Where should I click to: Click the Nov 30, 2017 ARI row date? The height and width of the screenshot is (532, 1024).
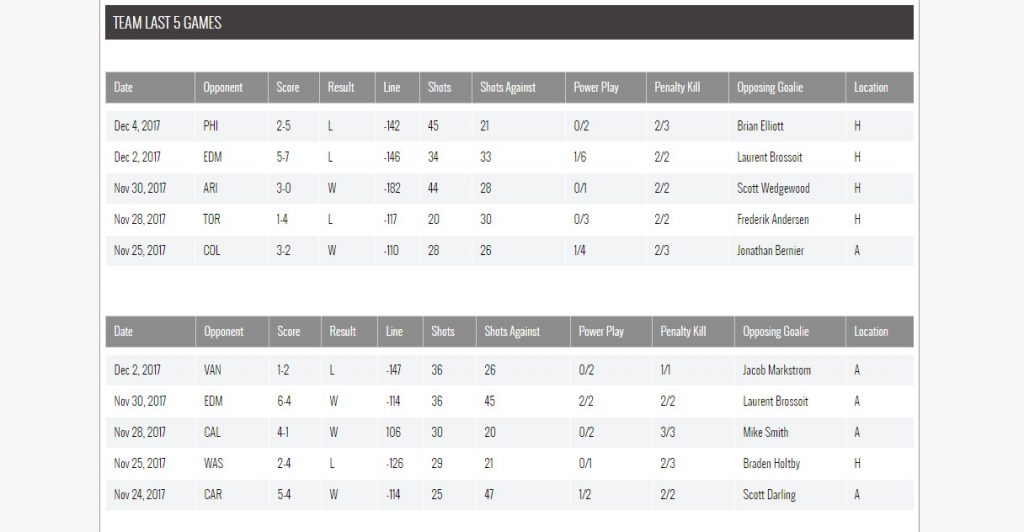pyautogui.click(x=140, y=189)
